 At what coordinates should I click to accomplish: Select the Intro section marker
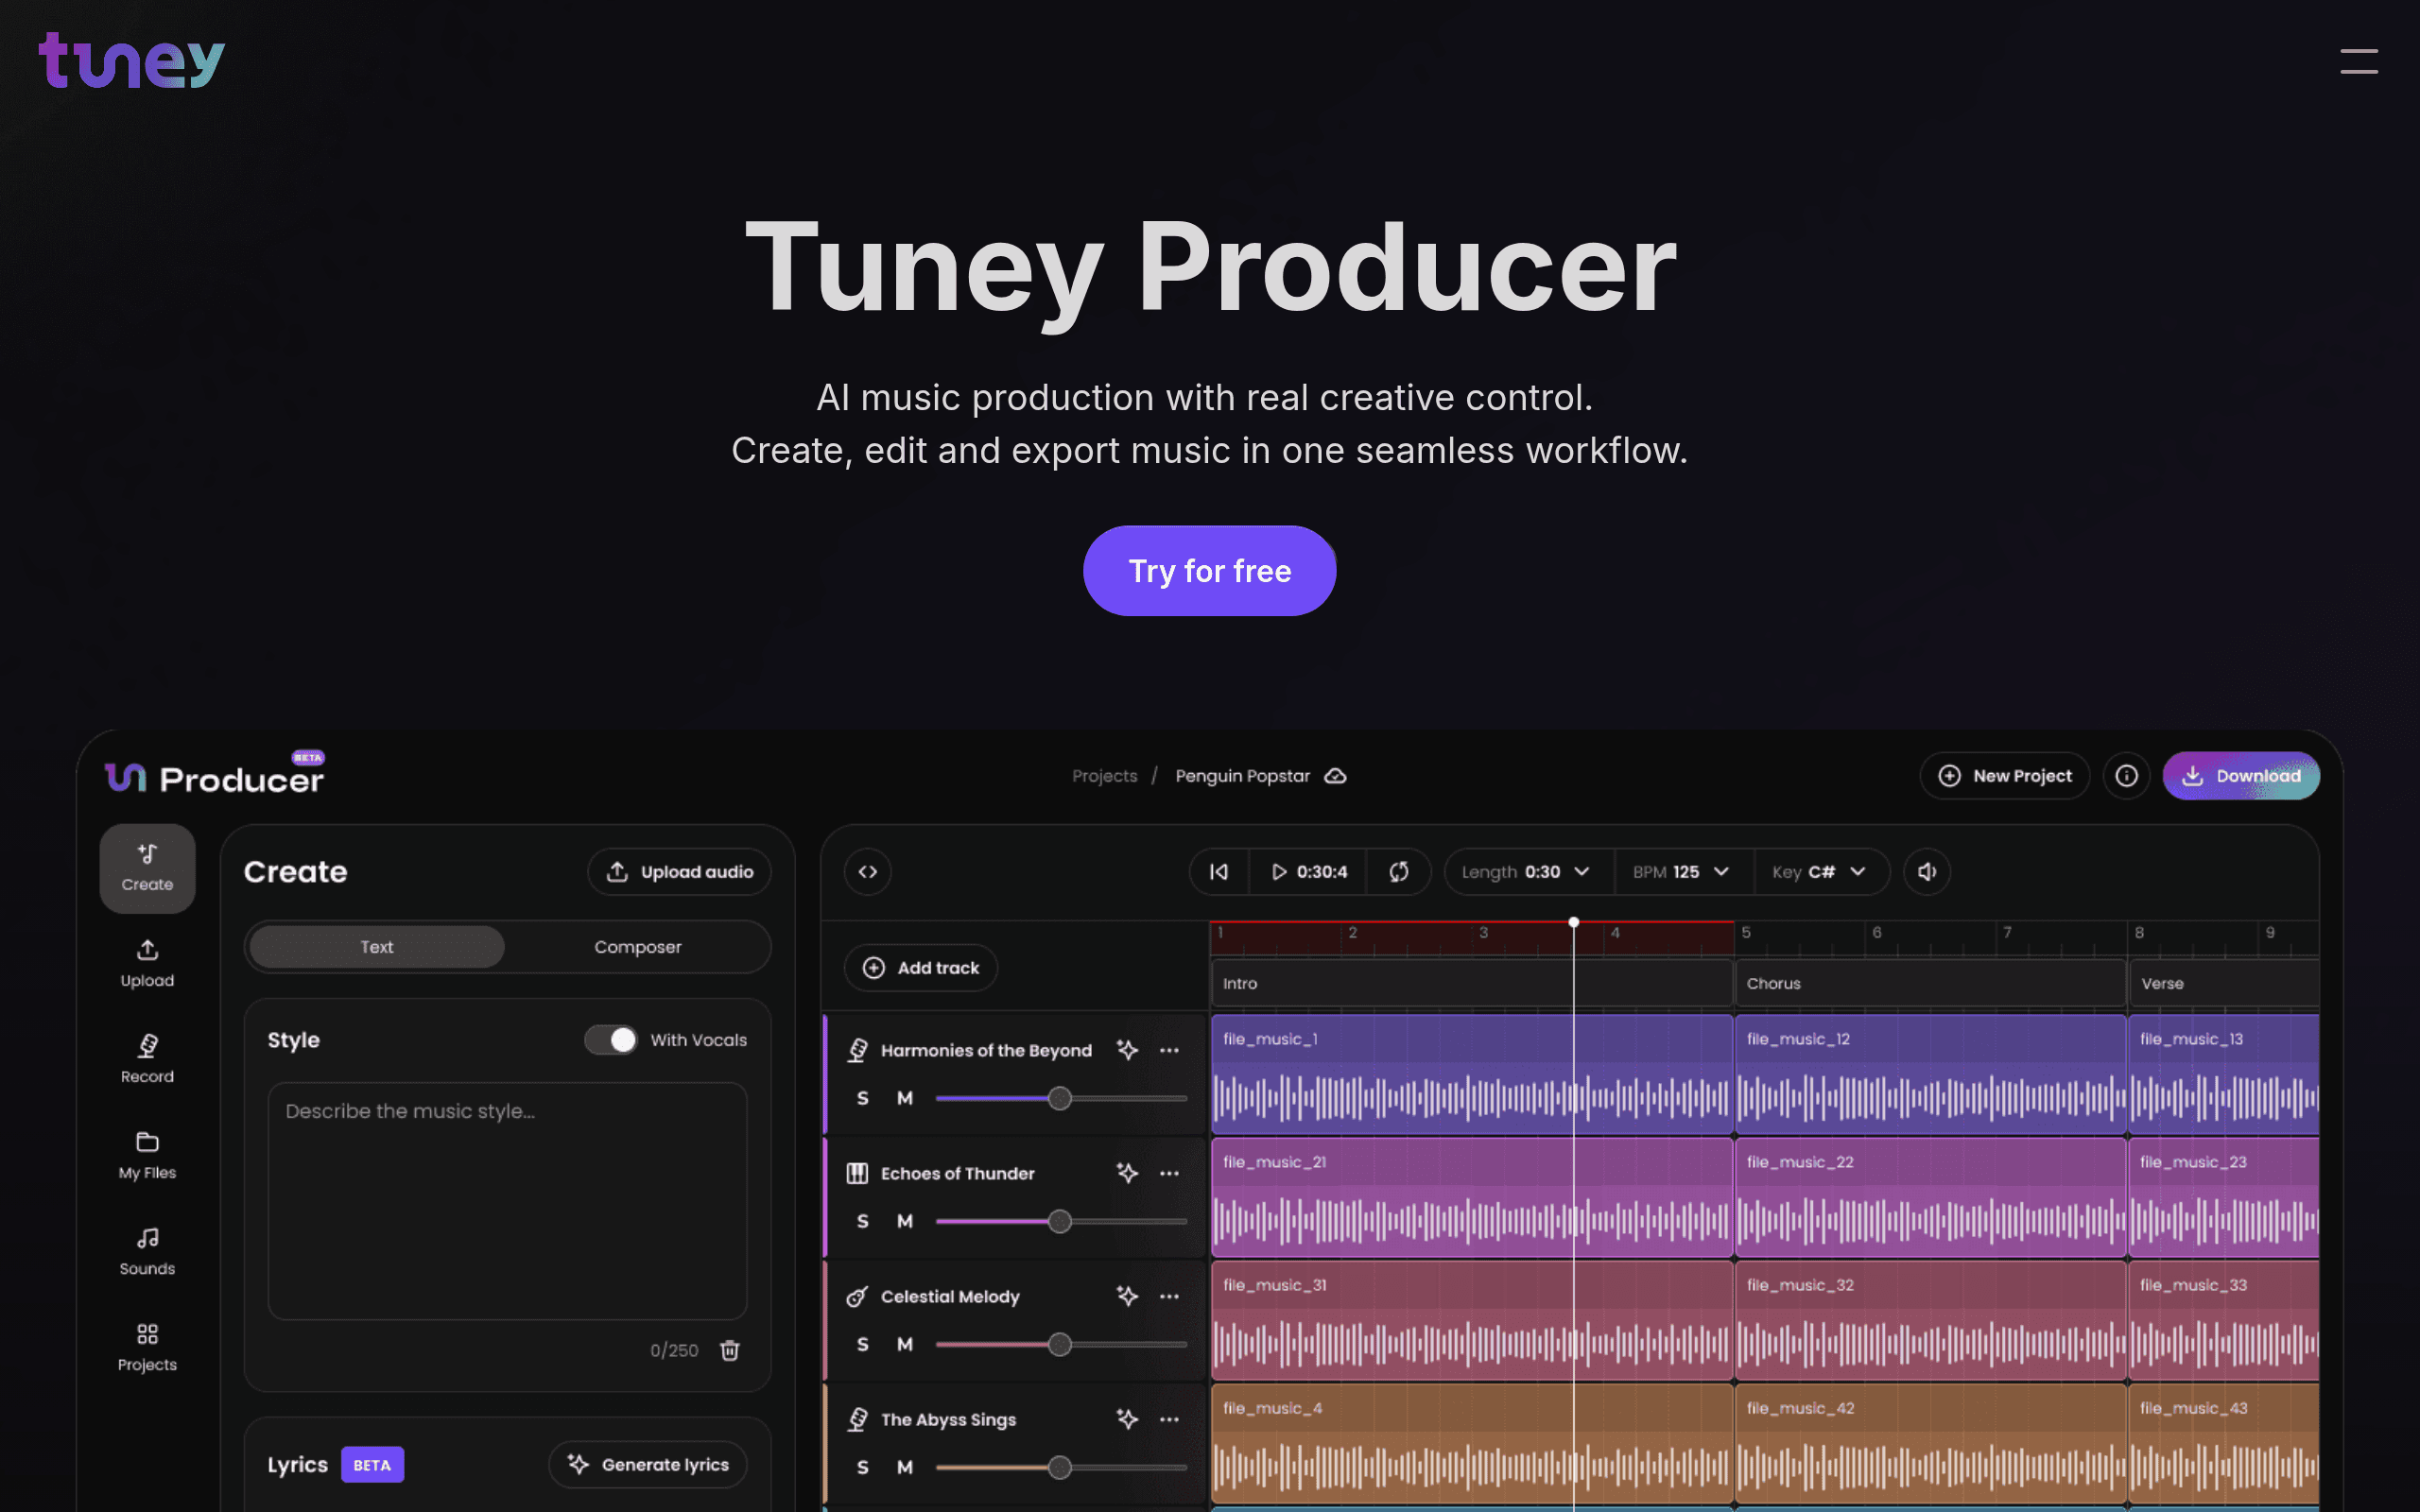[1471, 983]
